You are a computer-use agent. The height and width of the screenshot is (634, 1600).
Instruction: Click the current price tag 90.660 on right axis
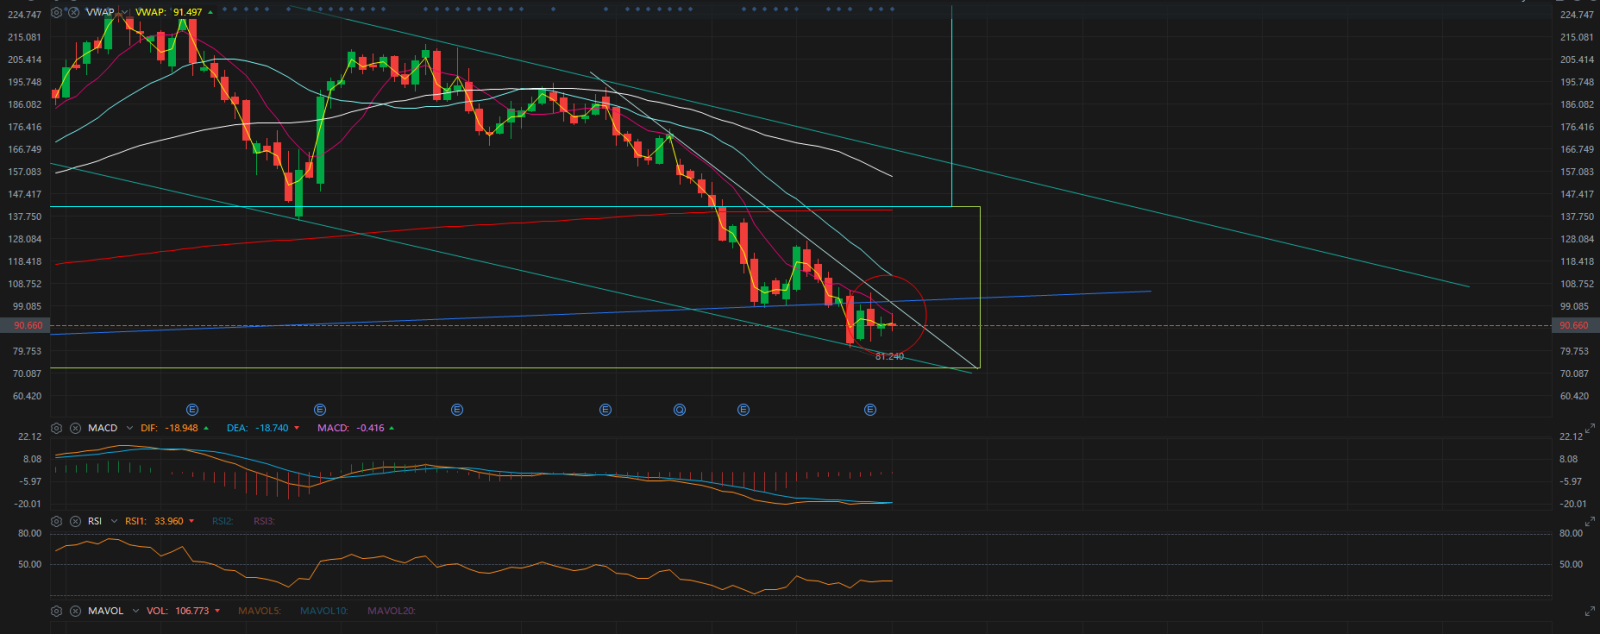[1573, 326]
